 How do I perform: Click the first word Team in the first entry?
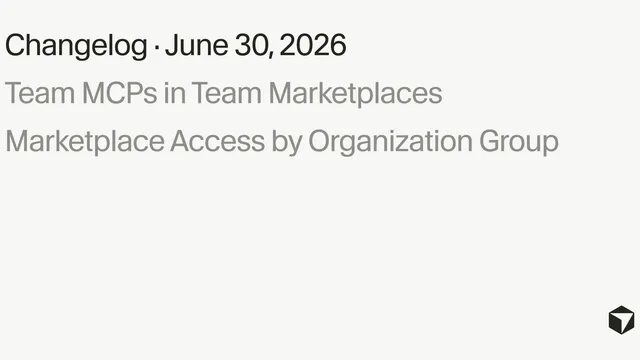pos(40,93)
